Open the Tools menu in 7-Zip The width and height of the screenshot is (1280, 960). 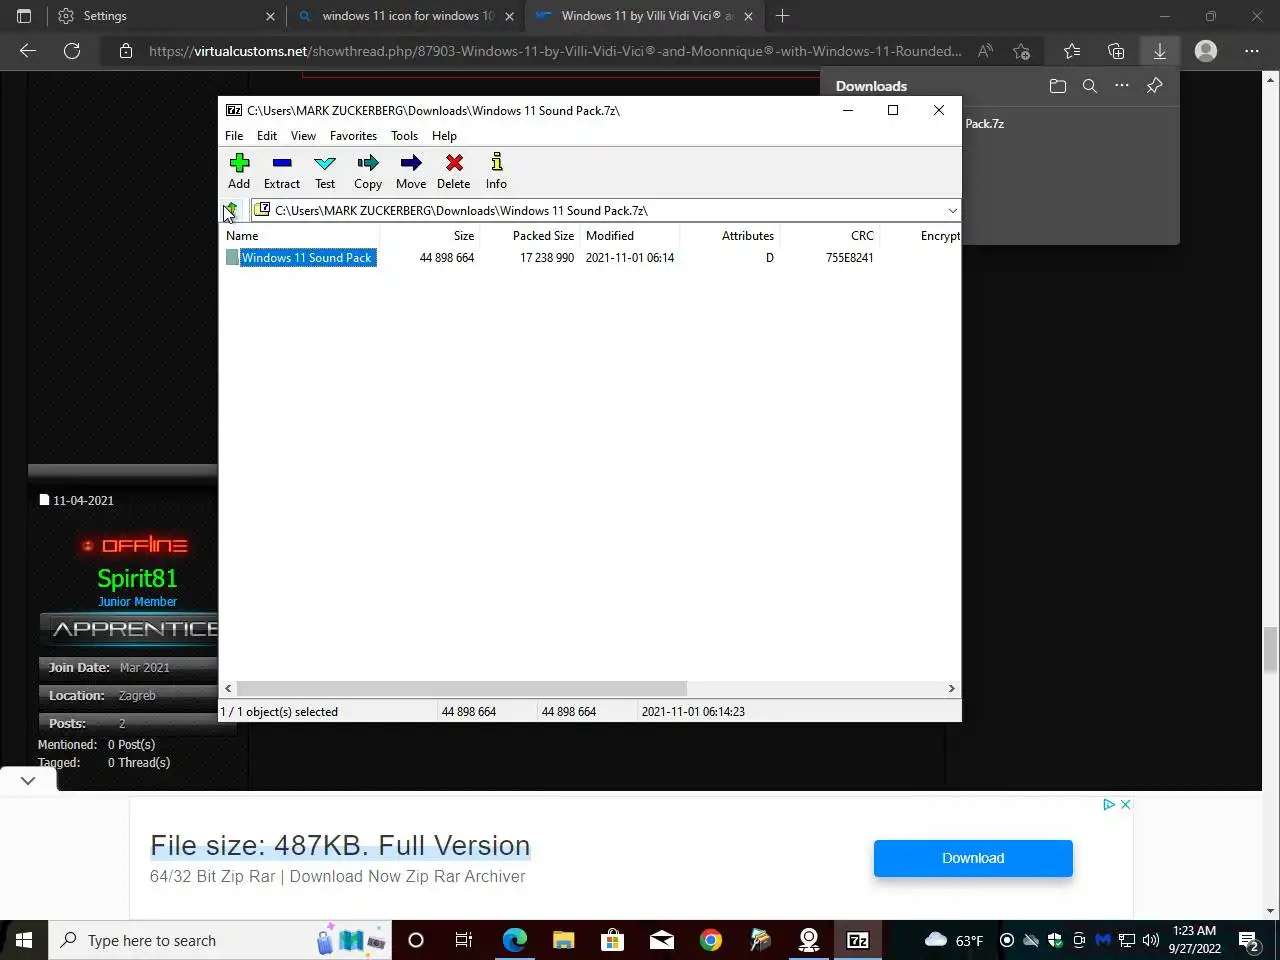pyautogui.click(x=404, y=136)
